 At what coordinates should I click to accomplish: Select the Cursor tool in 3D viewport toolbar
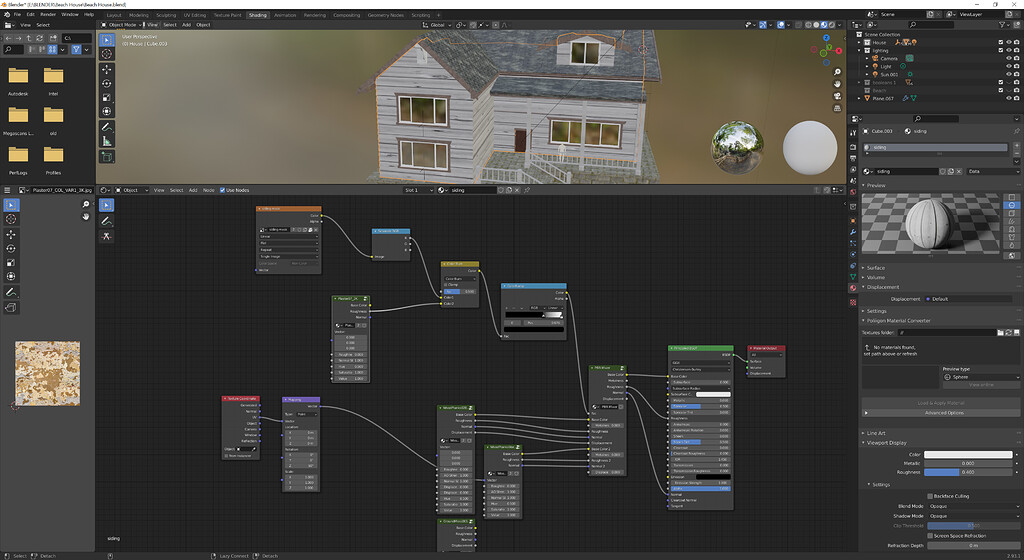[x=106, y=54]
